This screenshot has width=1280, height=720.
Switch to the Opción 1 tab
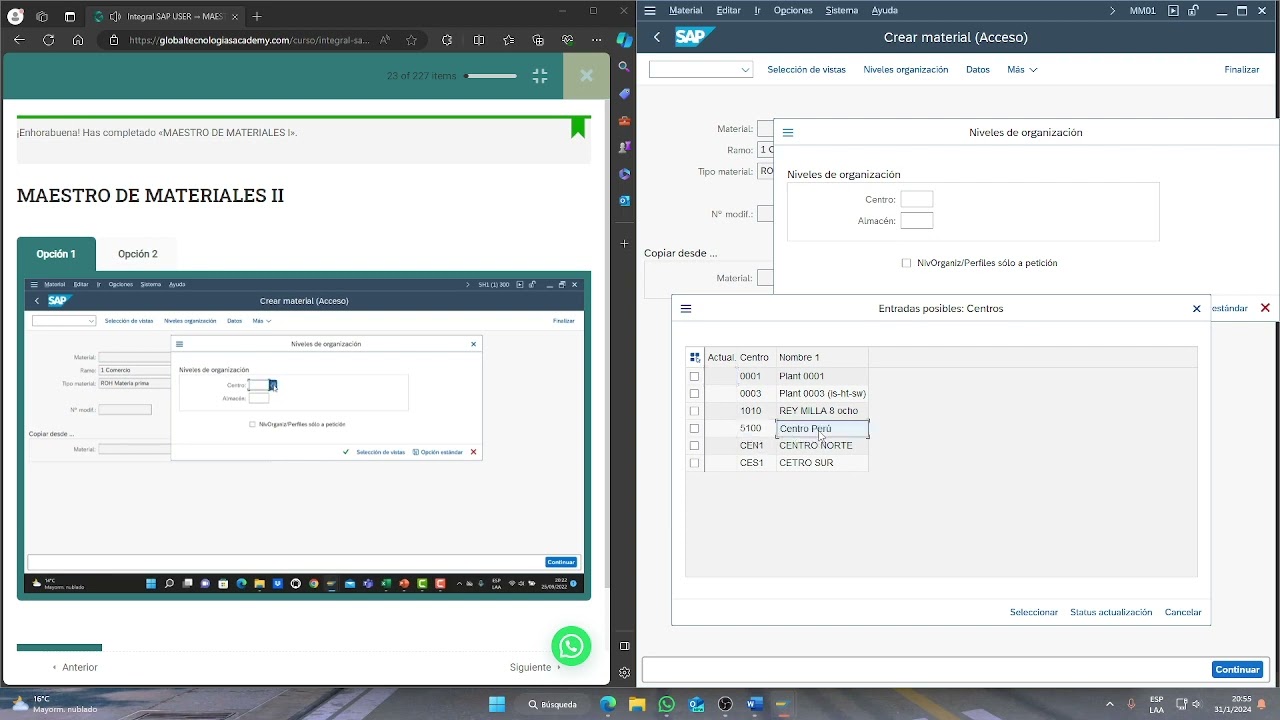point(56,254)
